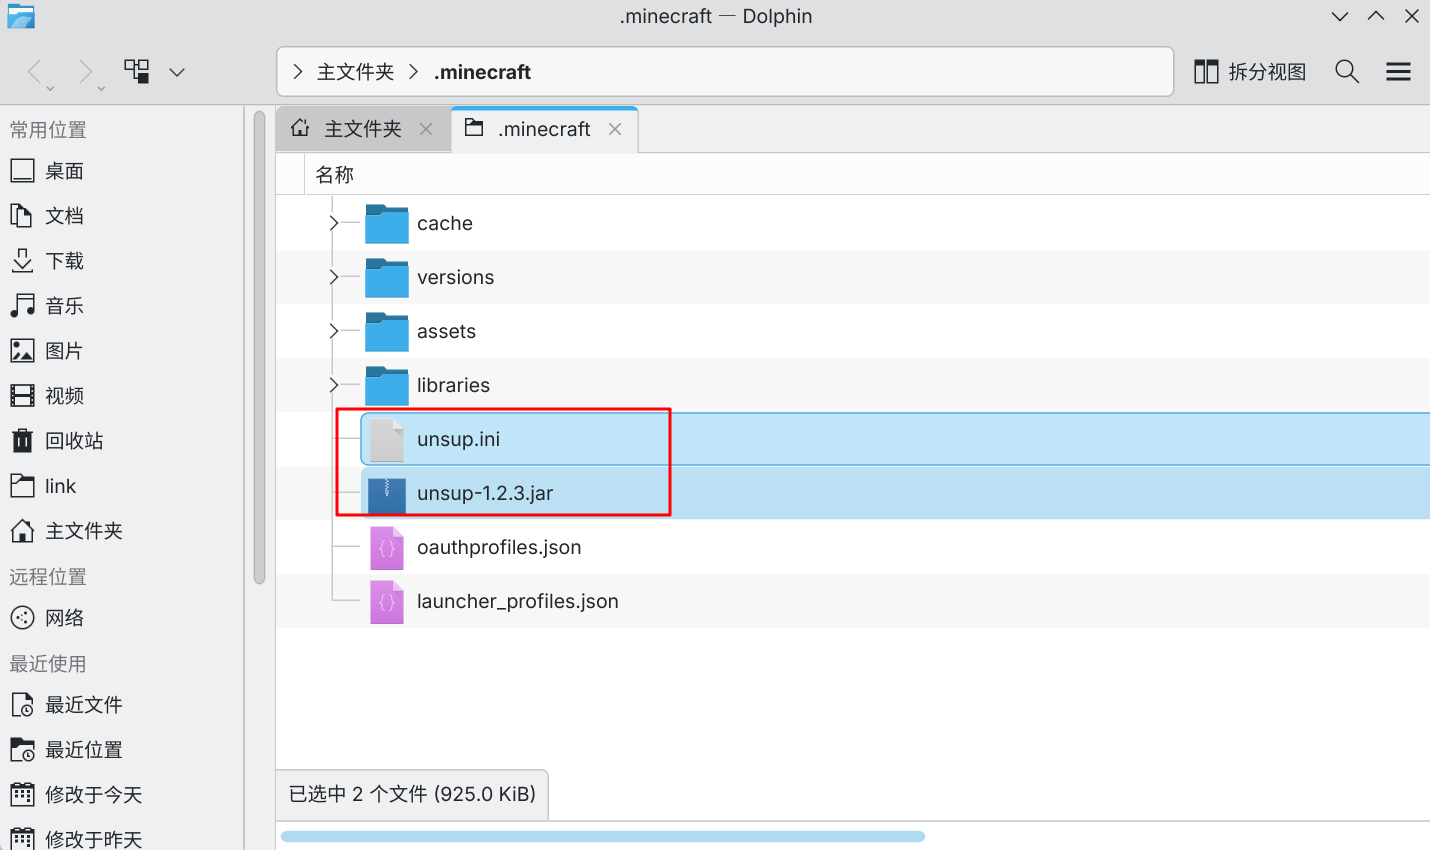Open 视频 in the places sidebar
This screenshot has height=850, width=1430.
pyautogui.click(x=47, y=396)
